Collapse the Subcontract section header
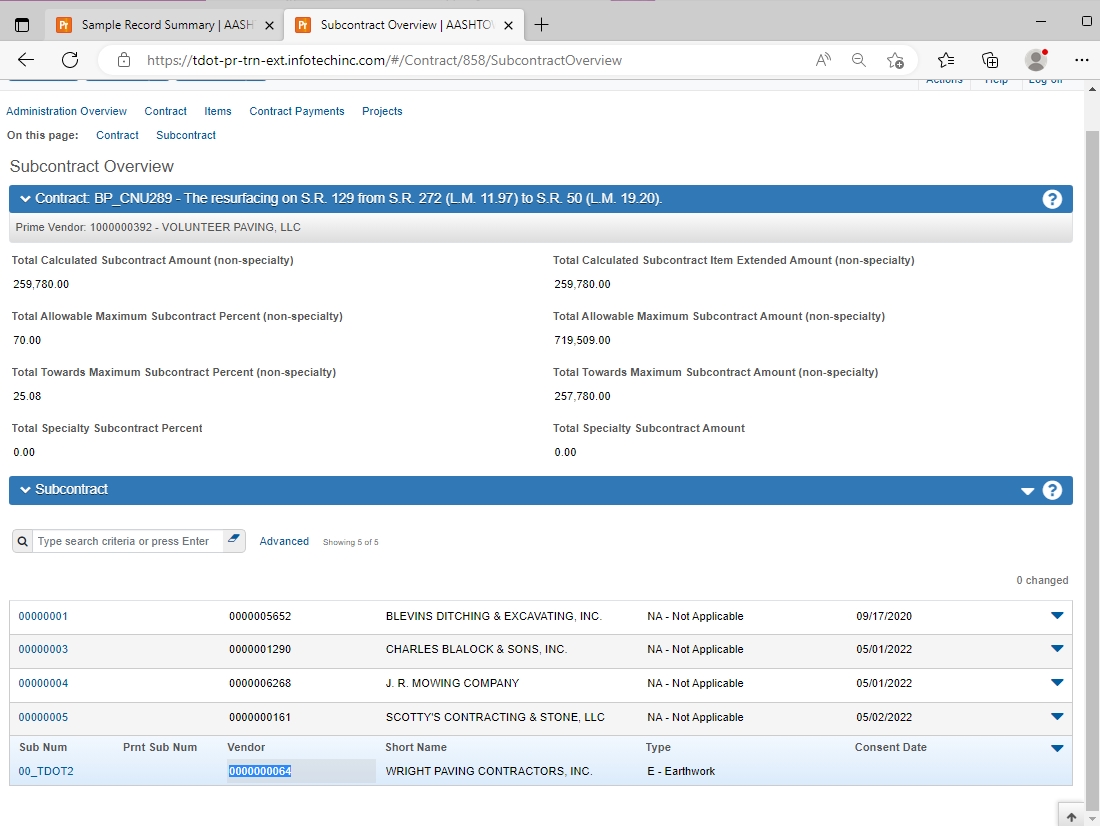This screenshot has width=1100, height=826. point(25,489)
